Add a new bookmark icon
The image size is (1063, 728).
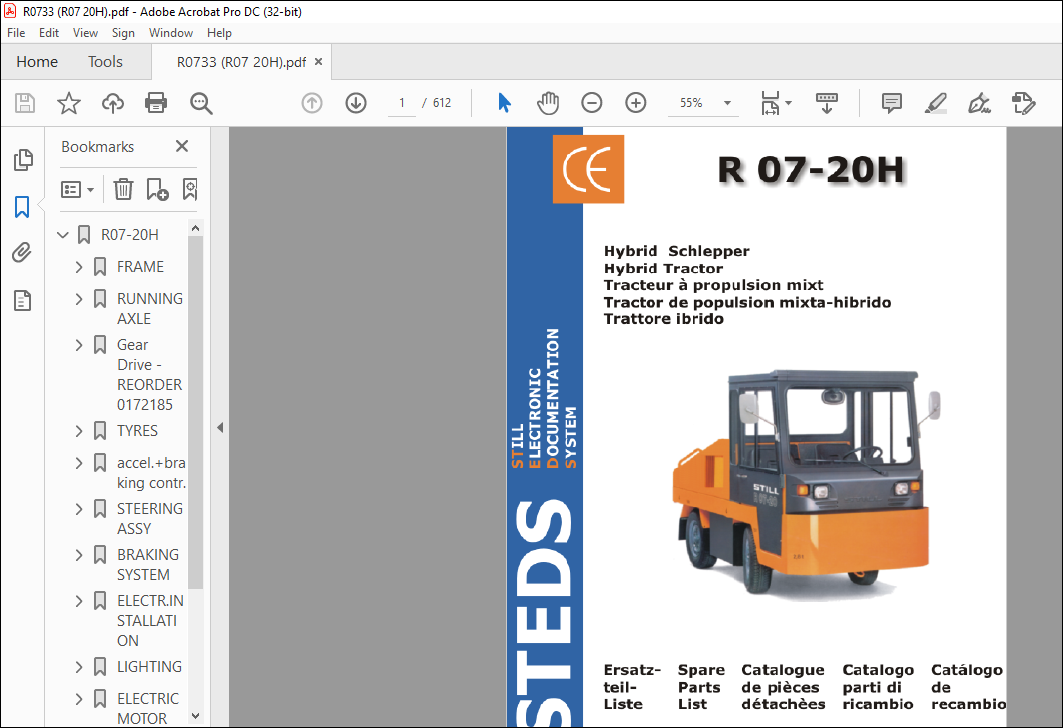pos(157,189)
